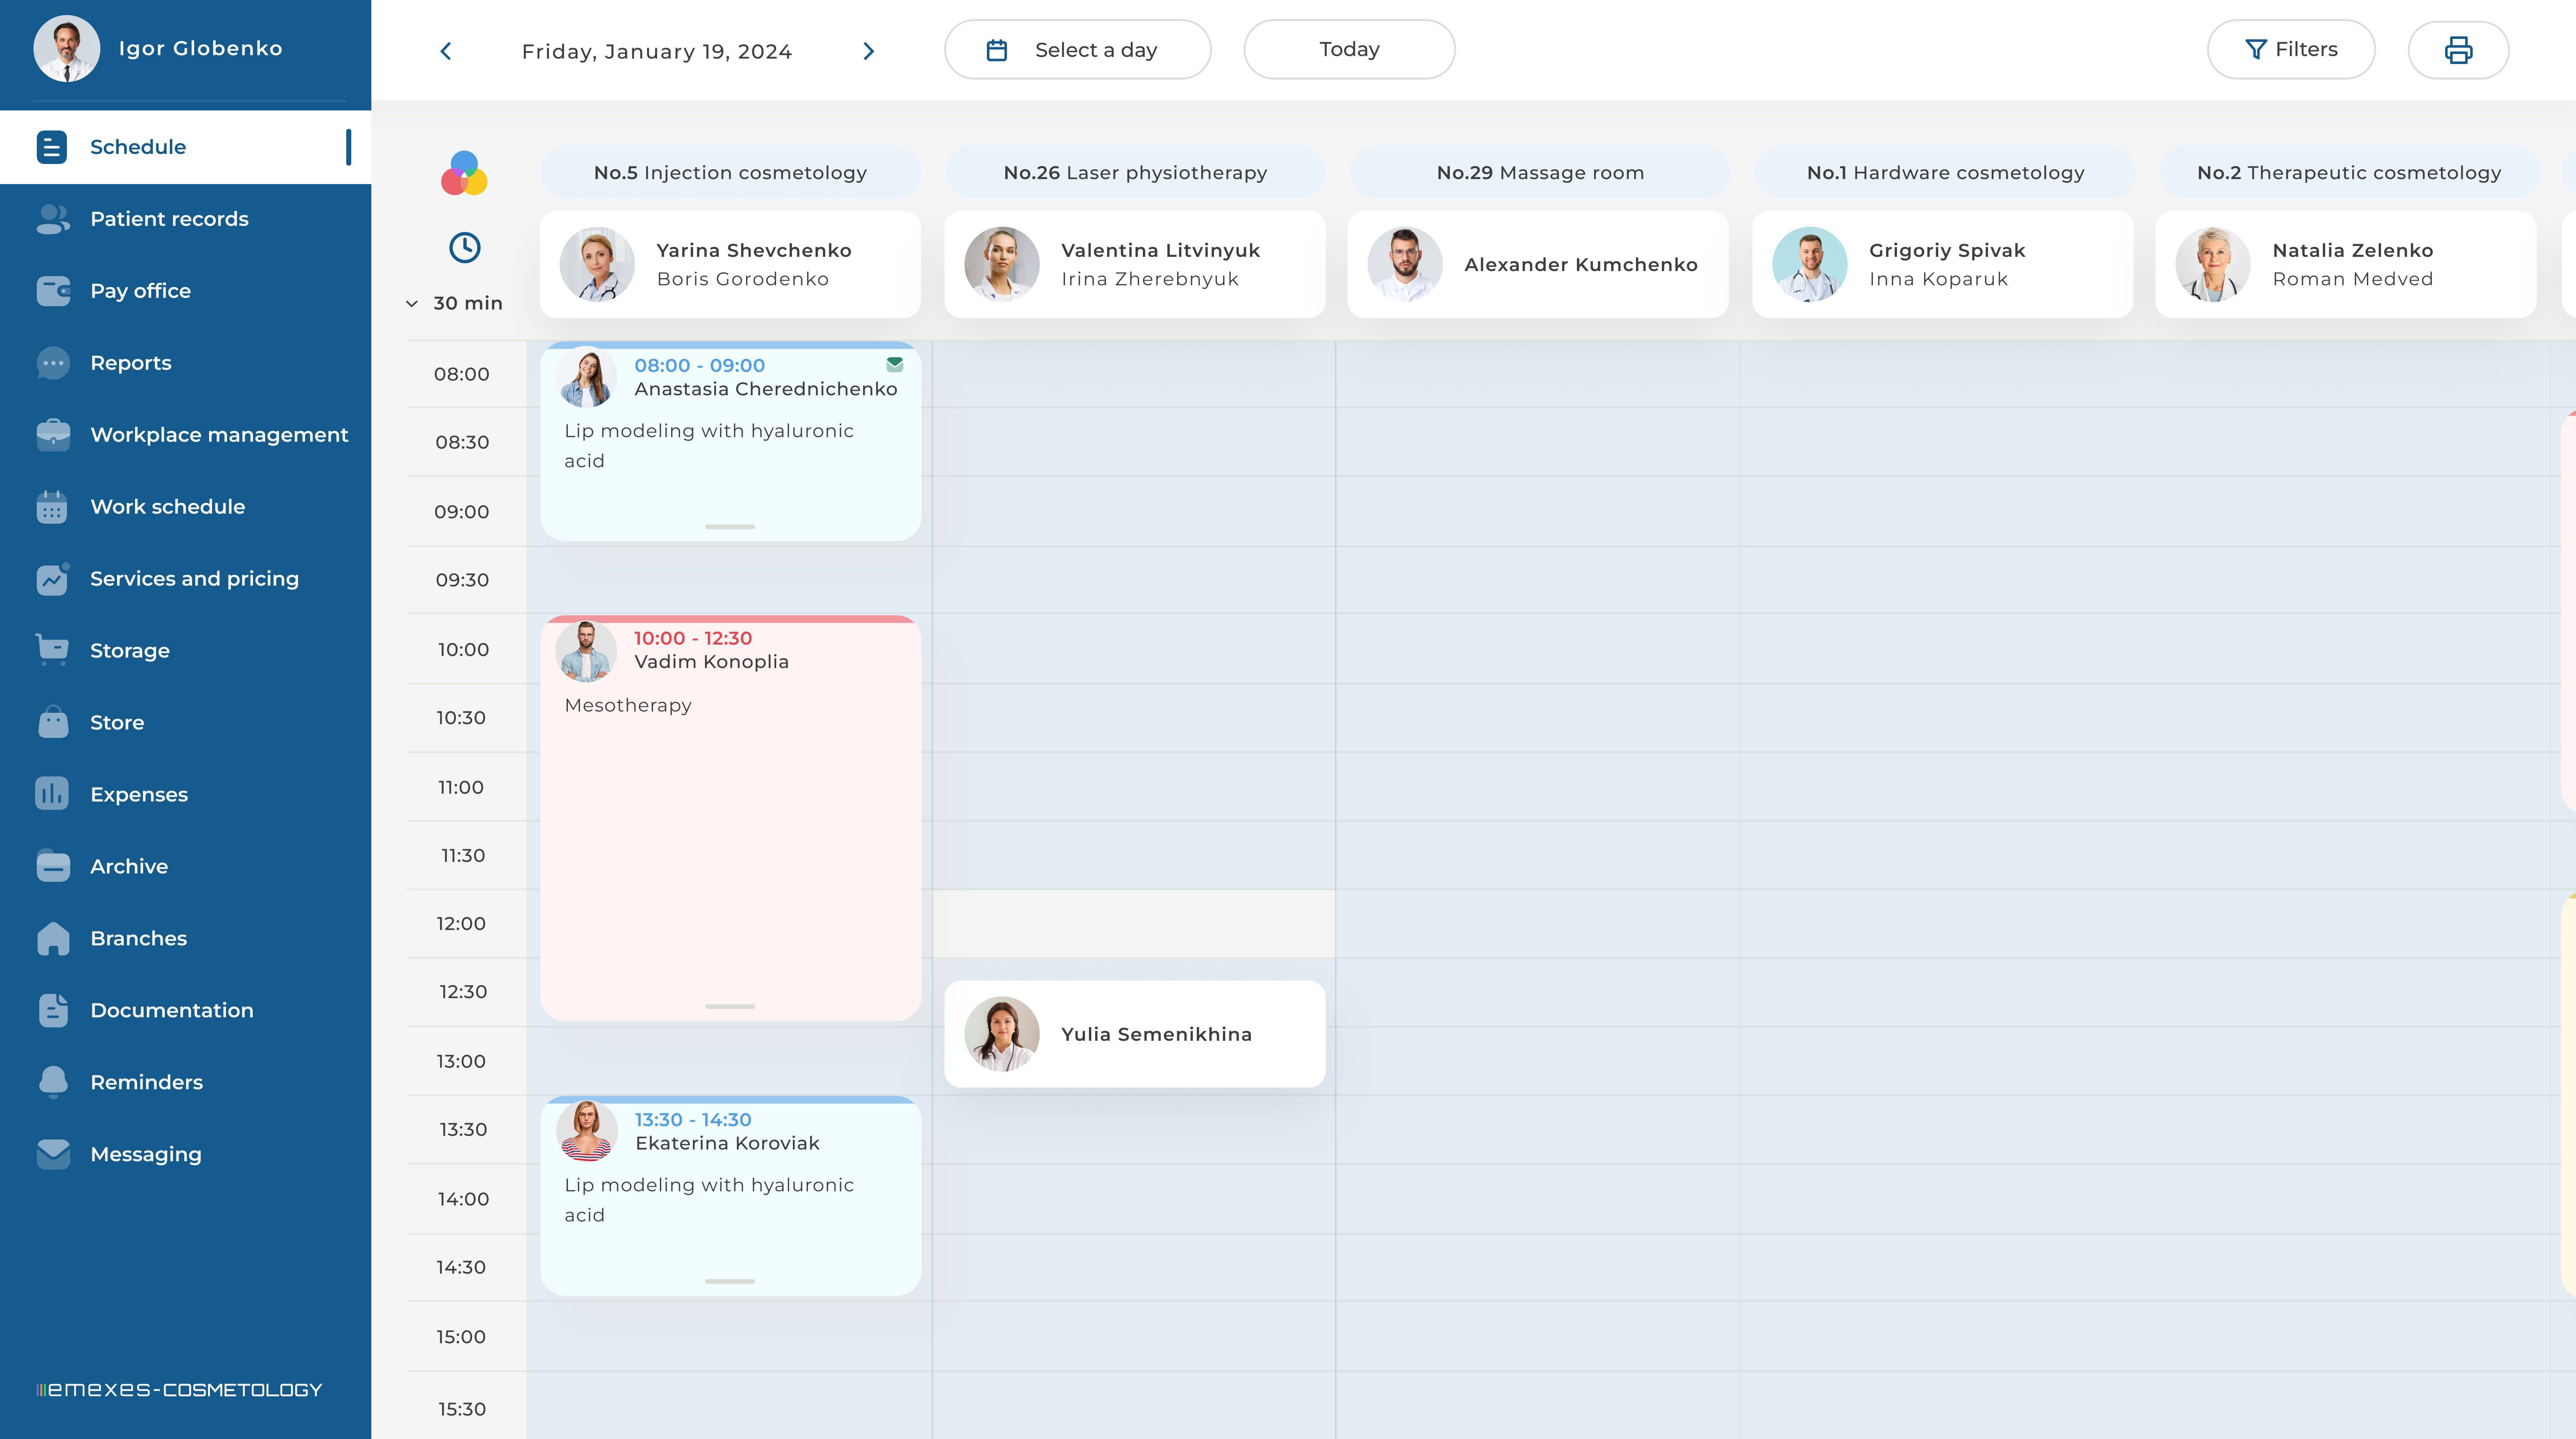Click the green message icon on Anastasia's appointment
The width and height of the screenshot is (2576, 1439).
point(894,365)
